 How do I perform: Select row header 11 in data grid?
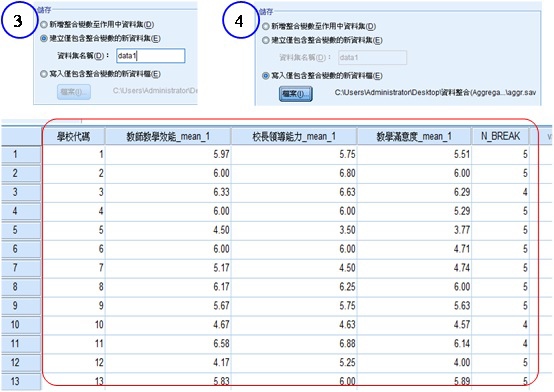[21, 344]
